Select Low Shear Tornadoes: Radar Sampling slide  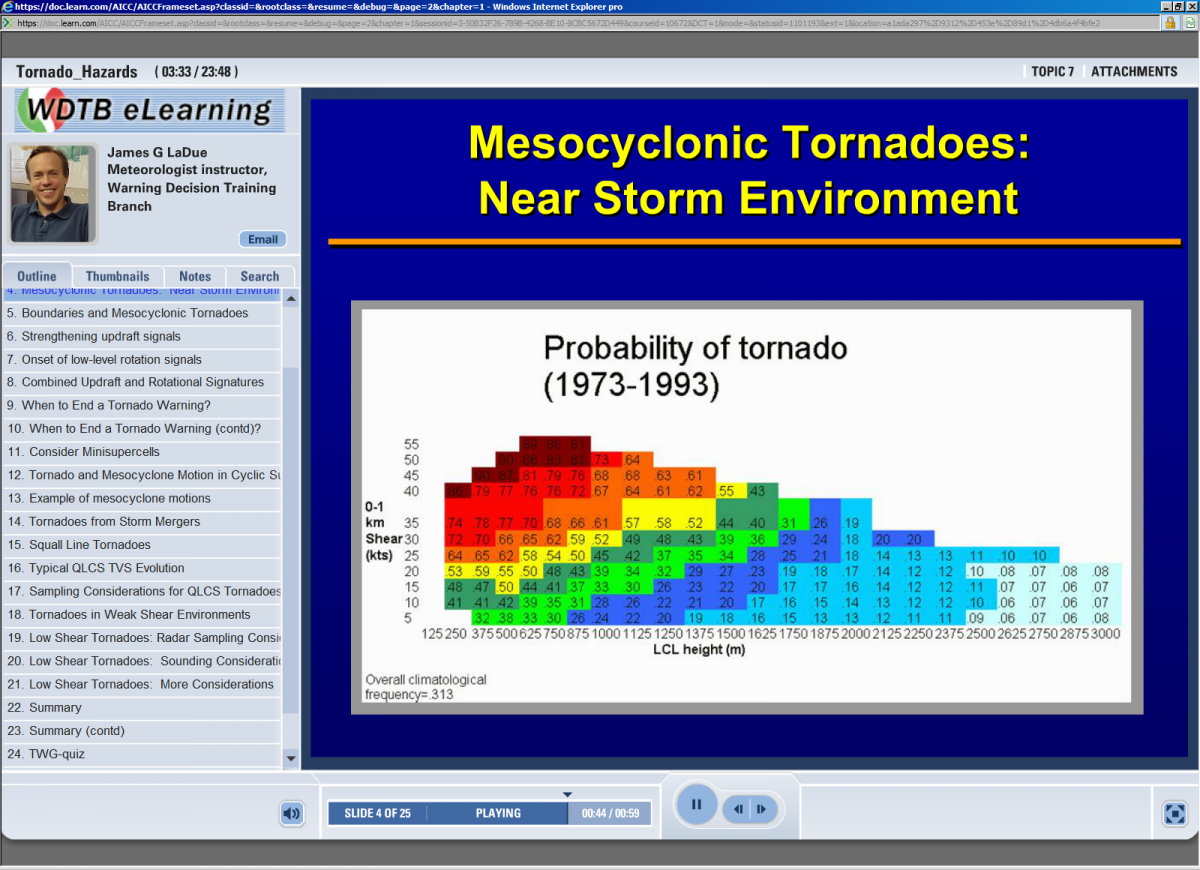click(x=142, y=638)
